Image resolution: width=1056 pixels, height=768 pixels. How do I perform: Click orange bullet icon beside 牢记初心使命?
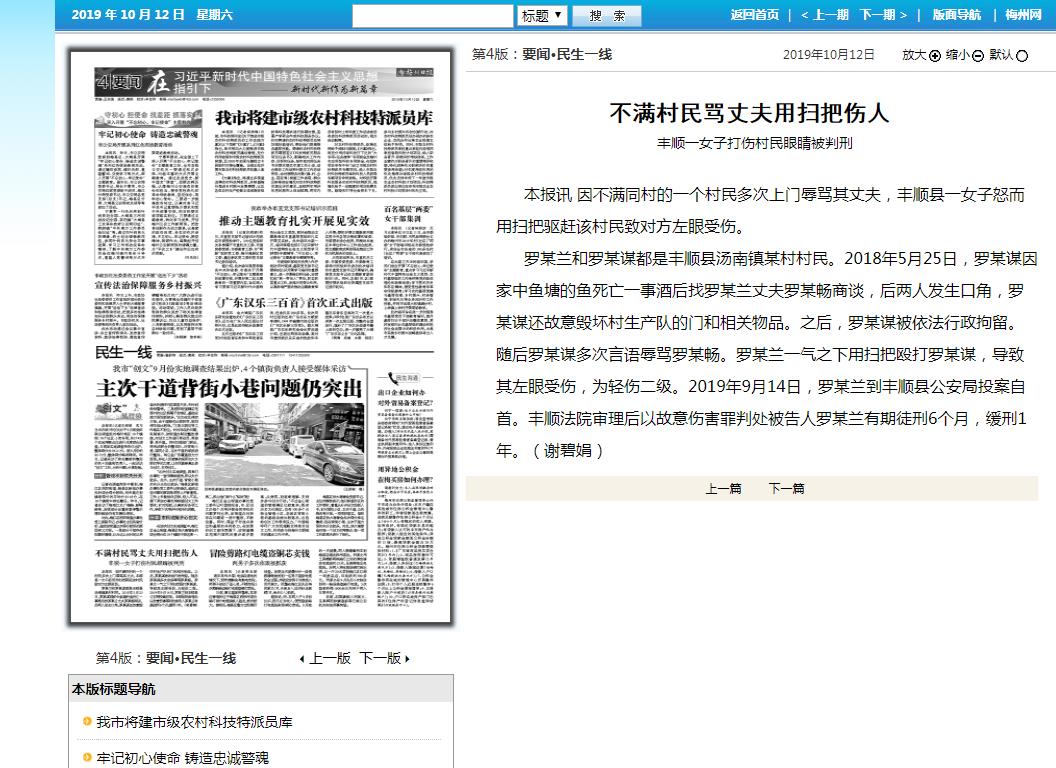coord(87,757)
